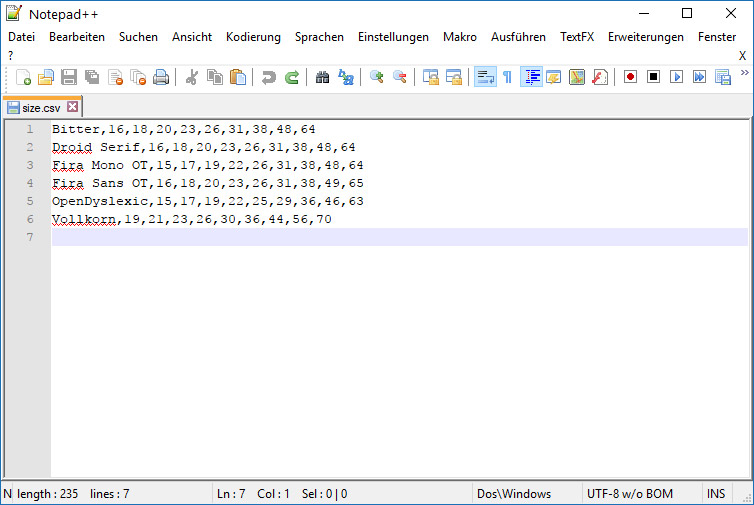Open the Ausführen menu

point(518,37)
